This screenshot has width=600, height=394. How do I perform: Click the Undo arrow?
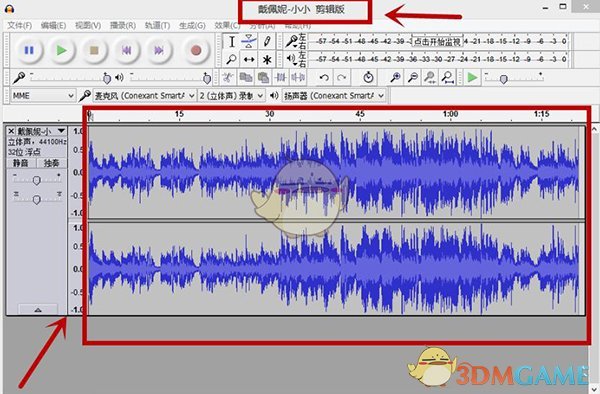tap(324, 78)
